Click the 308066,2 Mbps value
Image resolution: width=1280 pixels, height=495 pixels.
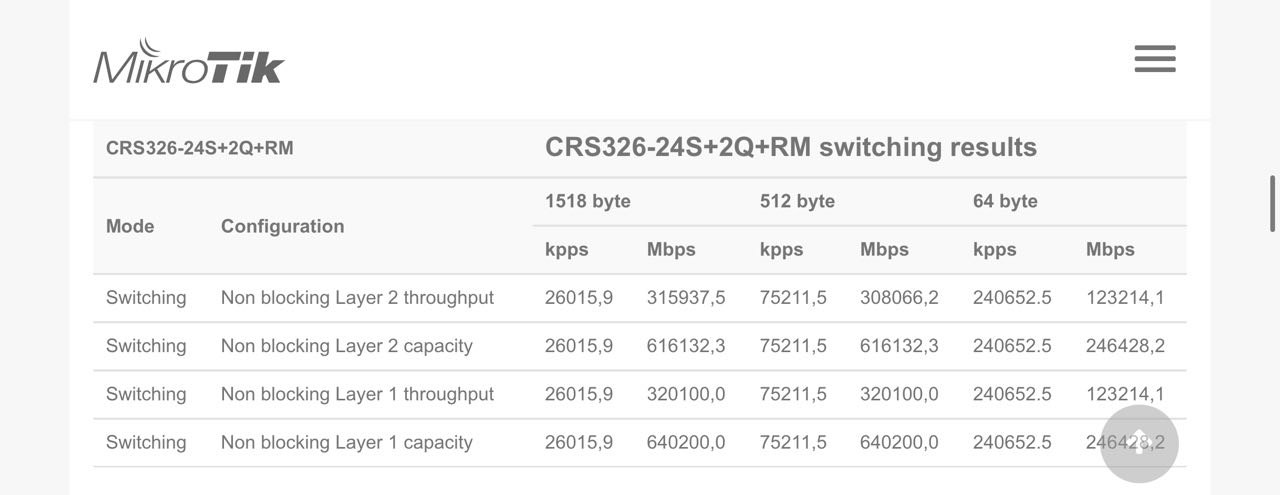(x=899, y=298)
